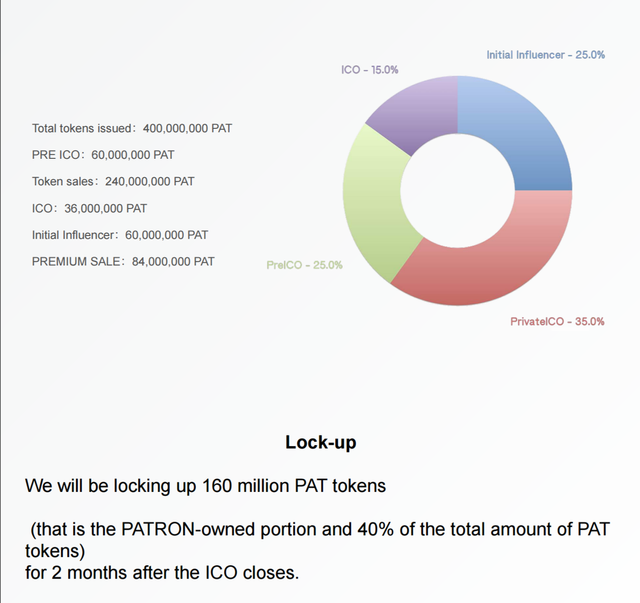This screenshot has height=603, width=640.
Task: Click the 'ICO: 36,000,000 PAT' line
Action: [89, 208]
